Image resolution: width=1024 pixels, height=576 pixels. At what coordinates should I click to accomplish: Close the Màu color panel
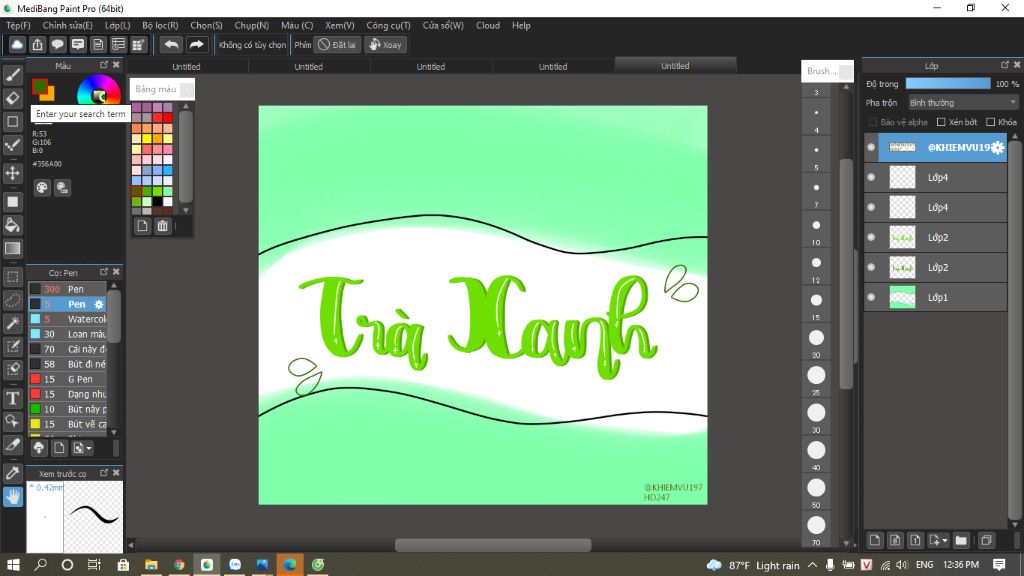116,65
